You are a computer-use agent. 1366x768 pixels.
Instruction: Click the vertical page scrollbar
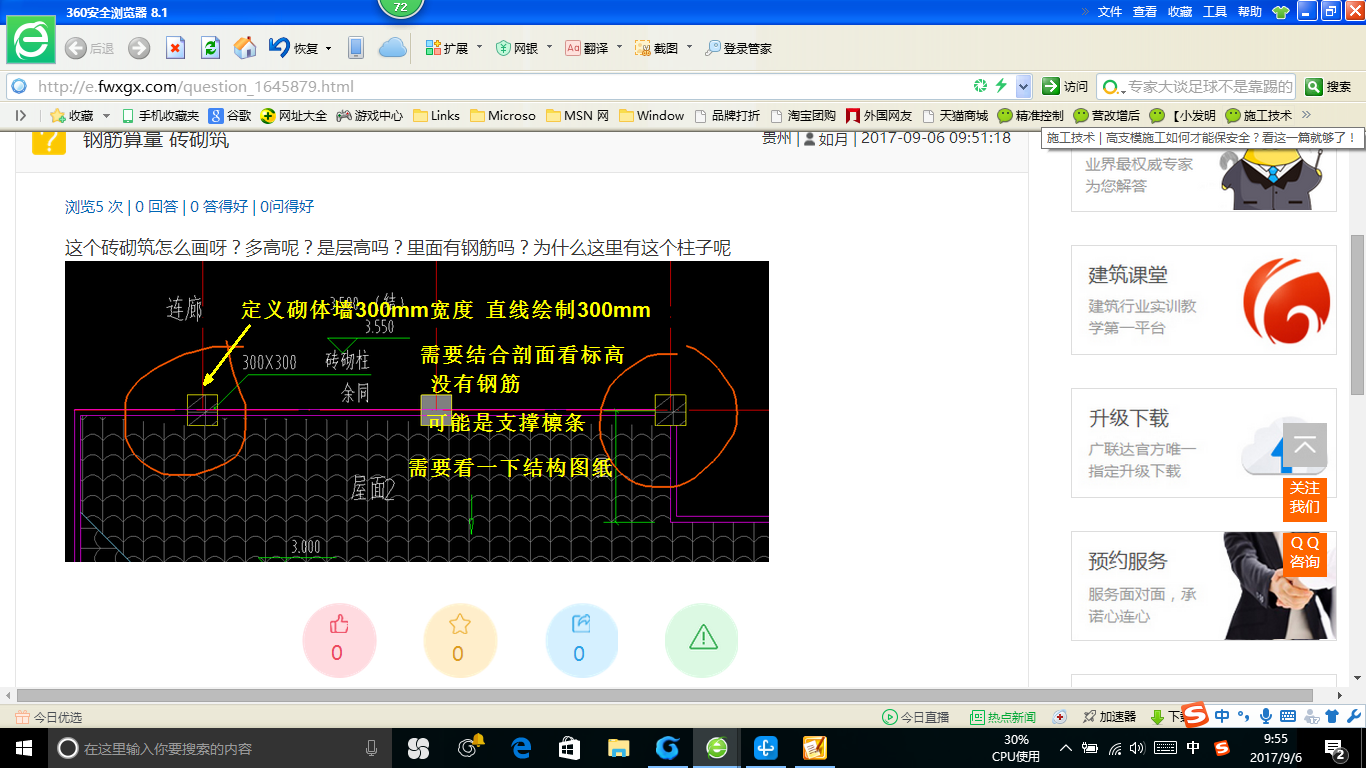(x=1357, y=314)
